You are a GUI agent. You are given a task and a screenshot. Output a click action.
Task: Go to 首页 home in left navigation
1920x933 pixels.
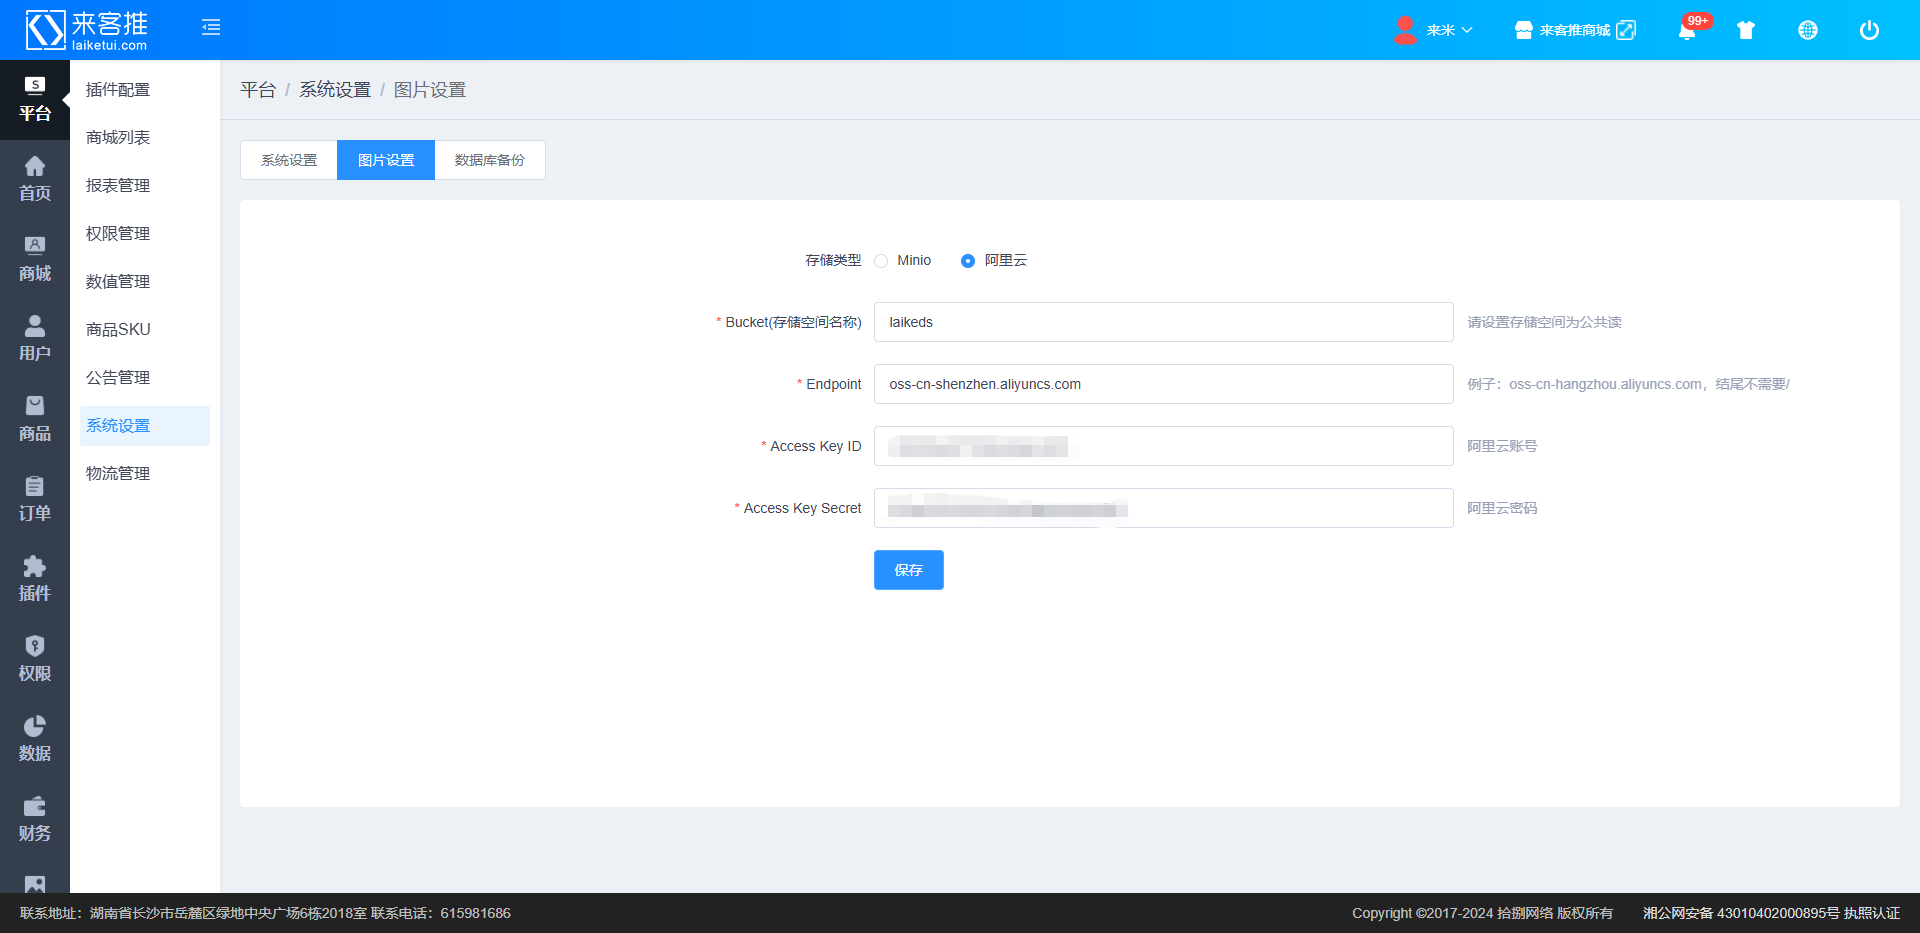[35, 179]
